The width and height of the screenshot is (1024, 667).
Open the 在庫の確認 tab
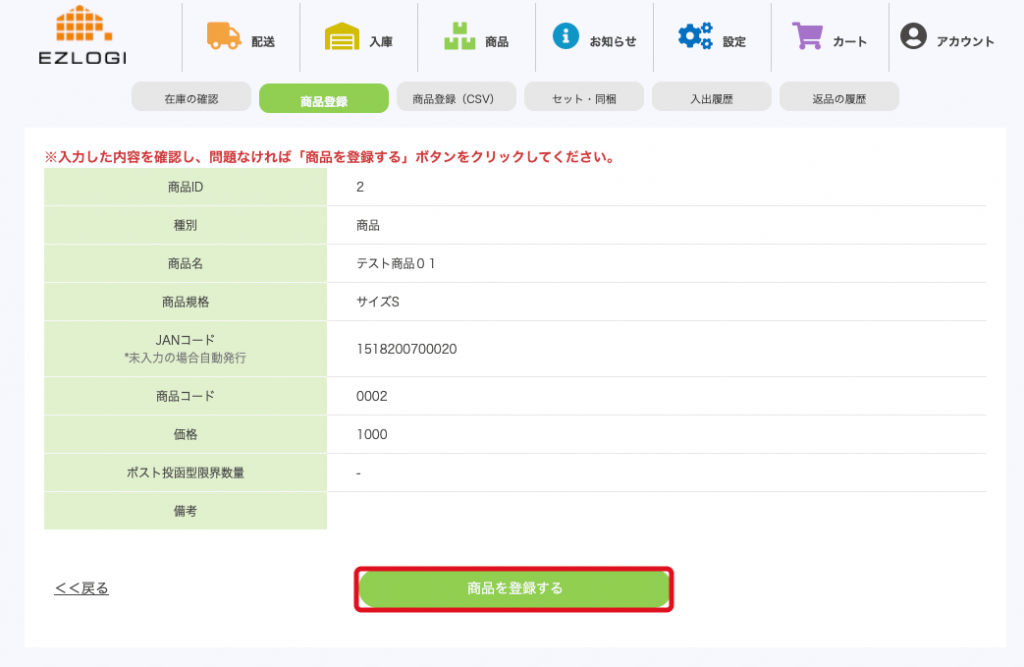pos(191,99)
